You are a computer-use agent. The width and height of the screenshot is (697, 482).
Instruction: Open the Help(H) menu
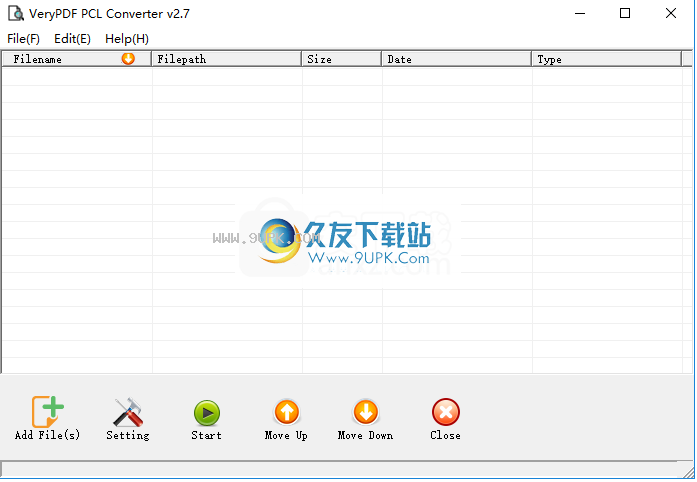click(127, 39)
